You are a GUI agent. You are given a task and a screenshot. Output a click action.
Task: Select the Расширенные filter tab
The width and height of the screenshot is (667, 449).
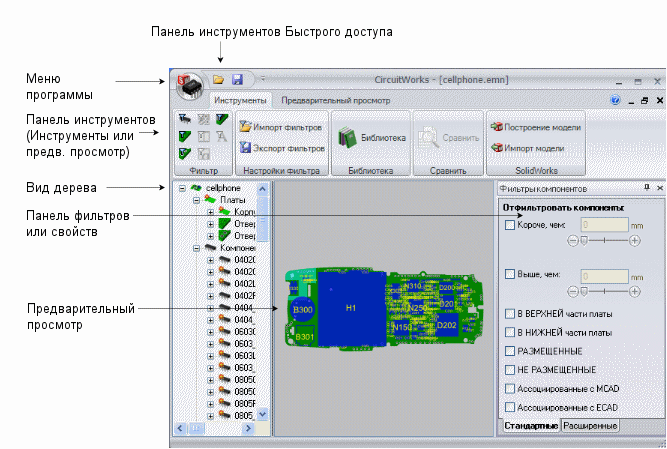tap(590, 426)
